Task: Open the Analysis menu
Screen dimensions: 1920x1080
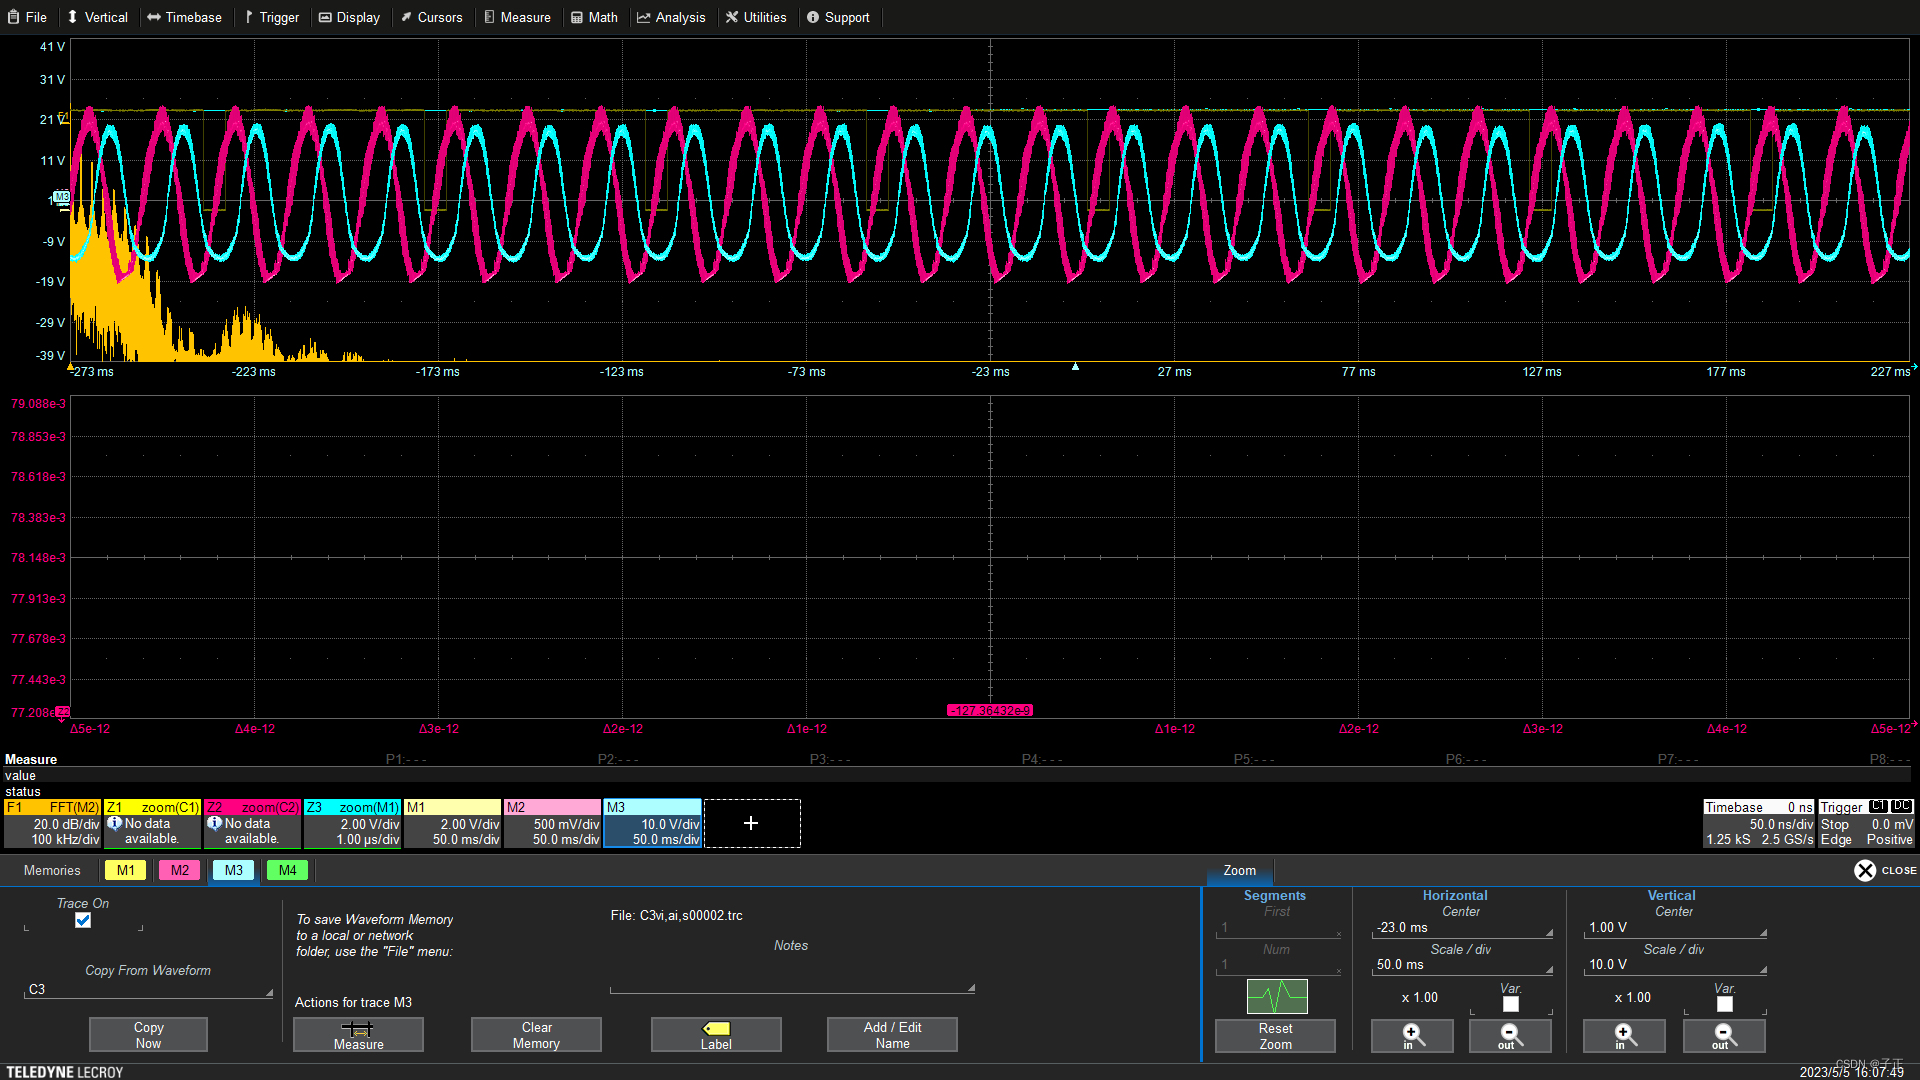Action: pyautogui.click(x=671, y=17)
